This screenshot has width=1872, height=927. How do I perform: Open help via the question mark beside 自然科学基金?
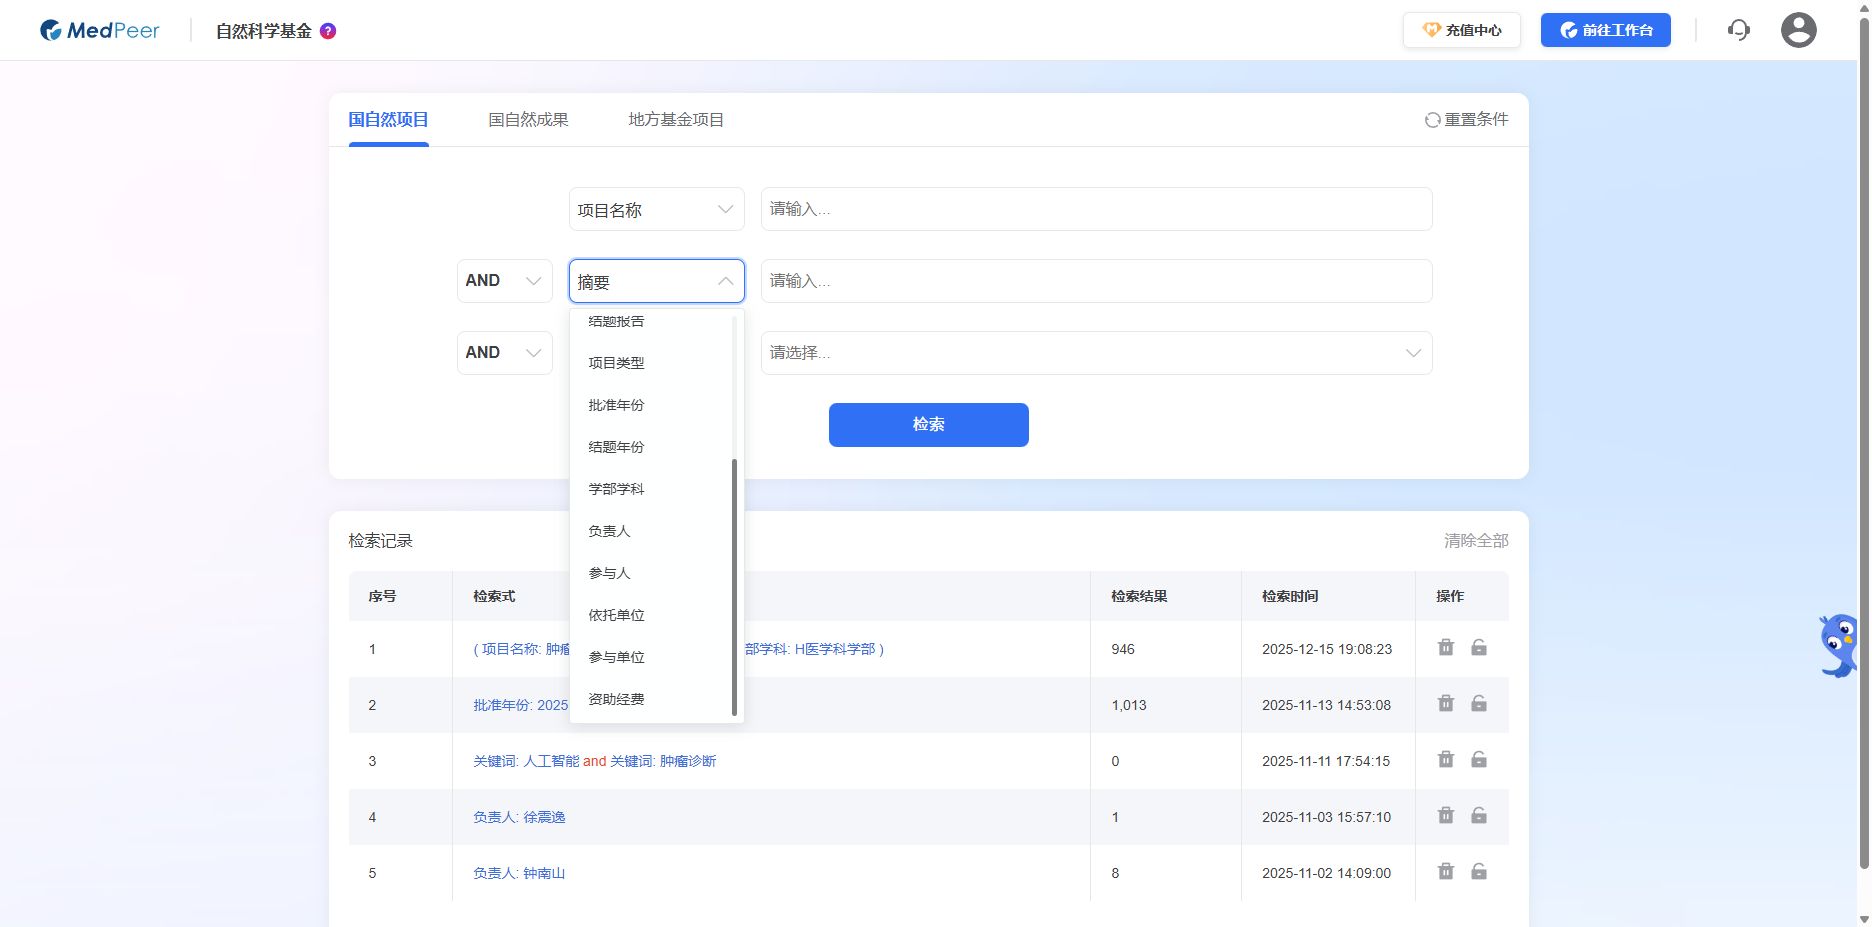pyautogui.click(x=328, y=31)
